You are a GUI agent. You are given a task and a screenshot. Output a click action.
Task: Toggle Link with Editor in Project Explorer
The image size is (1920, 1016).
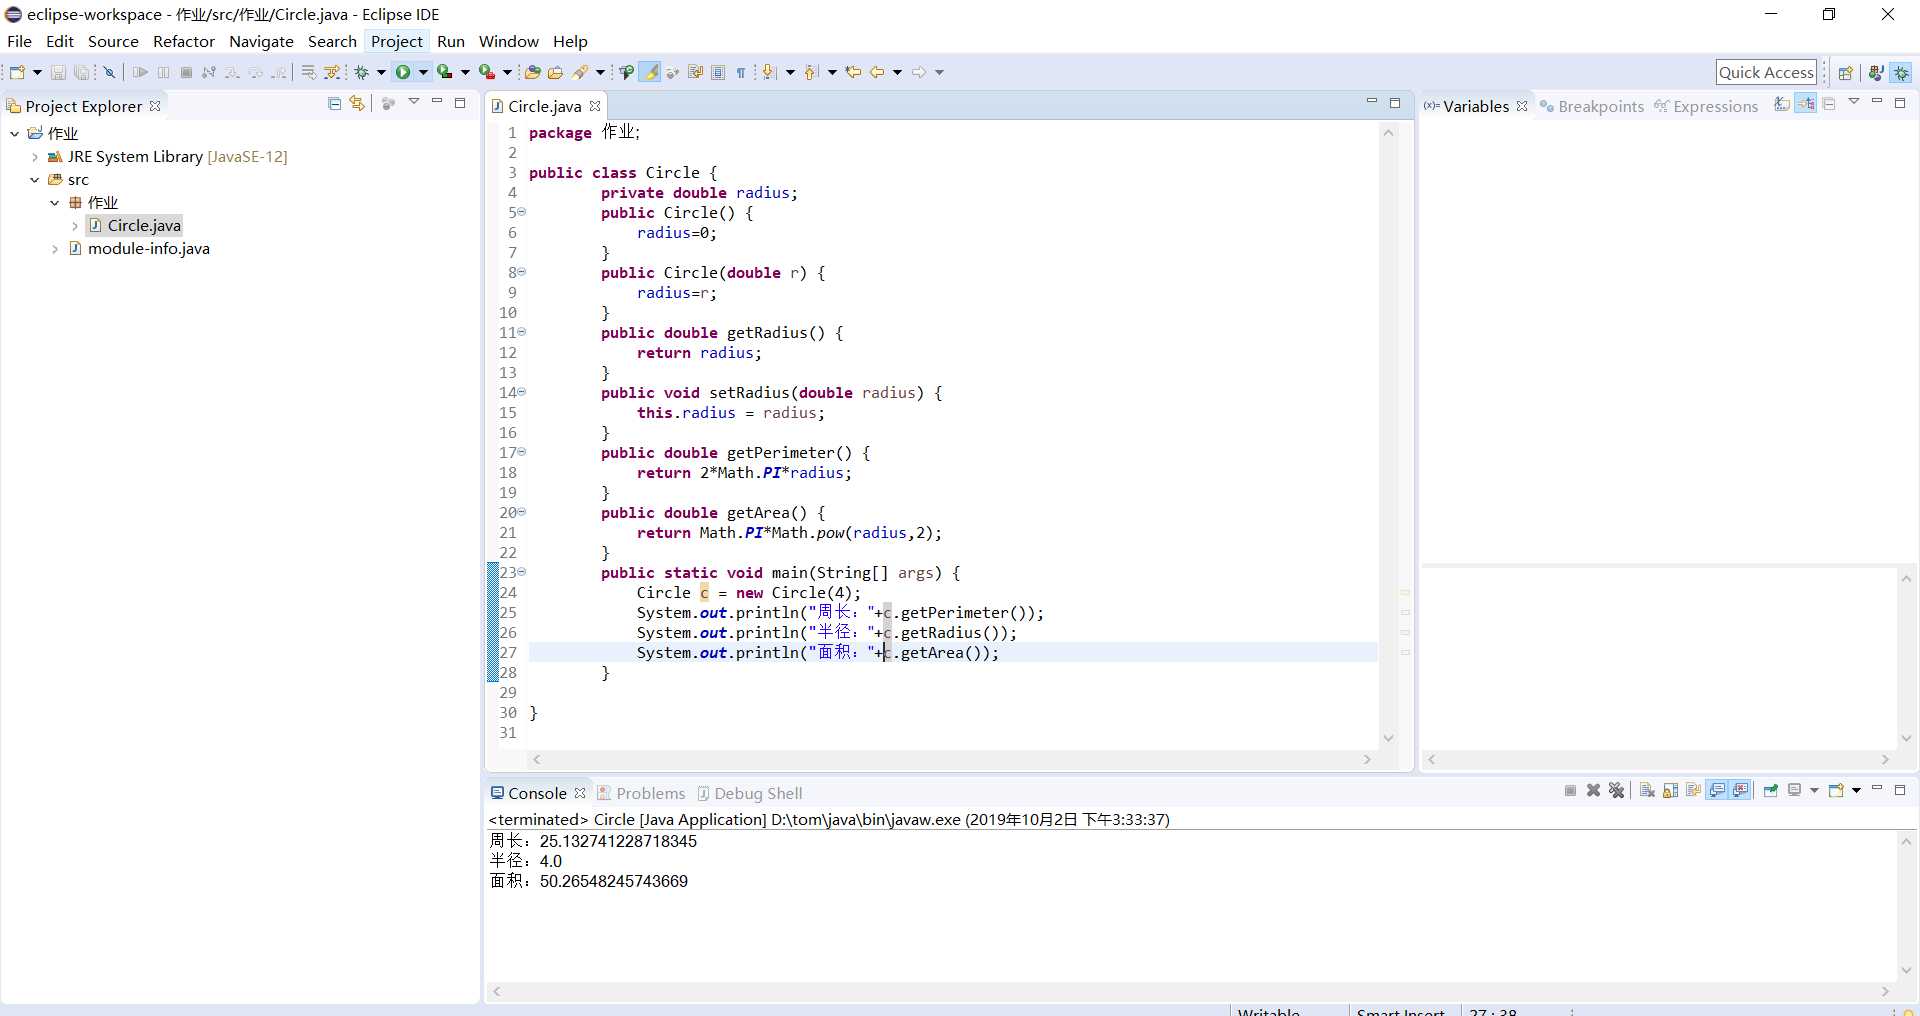click(x=357, y=103)
